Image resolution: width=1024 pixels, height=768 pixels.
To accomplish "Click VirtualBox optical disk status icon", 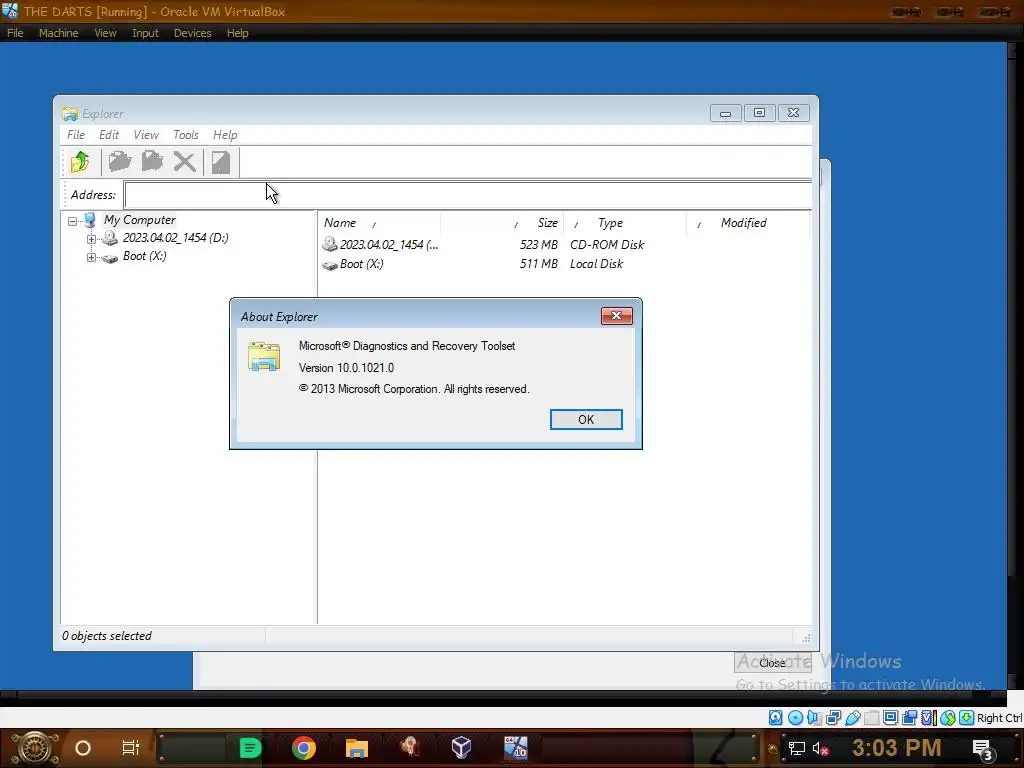I will [795, 718].
